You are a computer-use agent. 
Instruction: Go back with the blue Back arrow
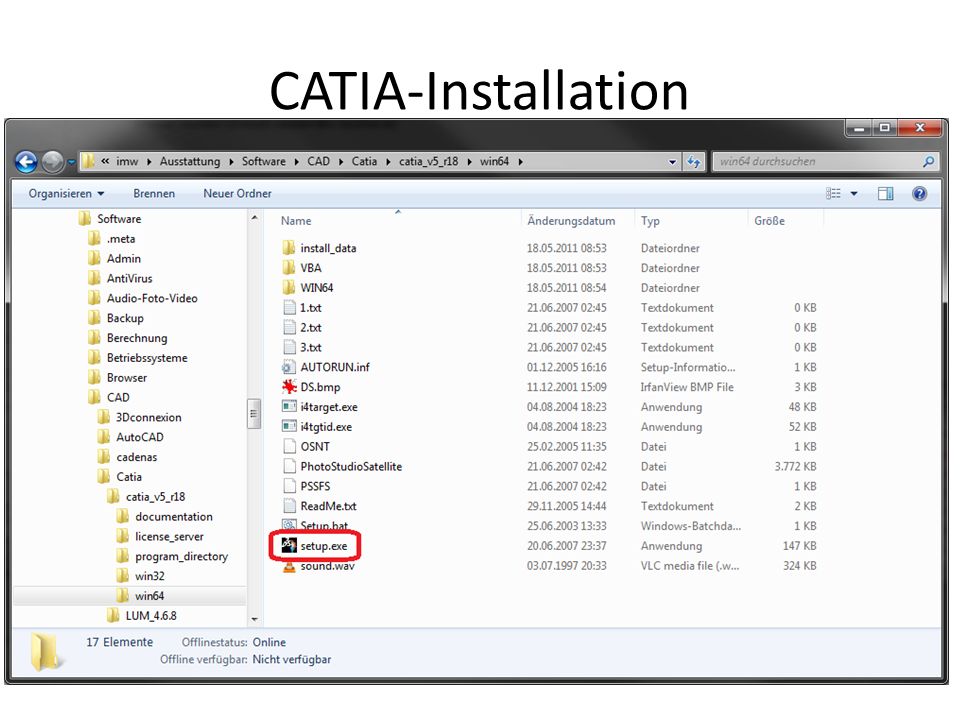(26, 162)
